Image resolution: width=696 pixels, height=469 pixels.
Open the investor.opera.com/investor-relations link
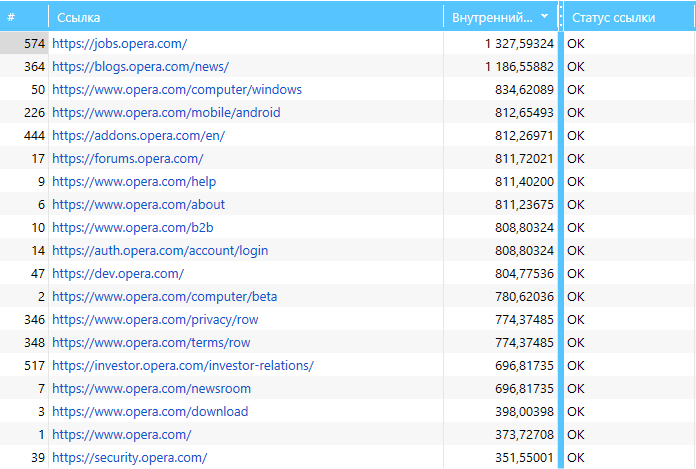183,366
